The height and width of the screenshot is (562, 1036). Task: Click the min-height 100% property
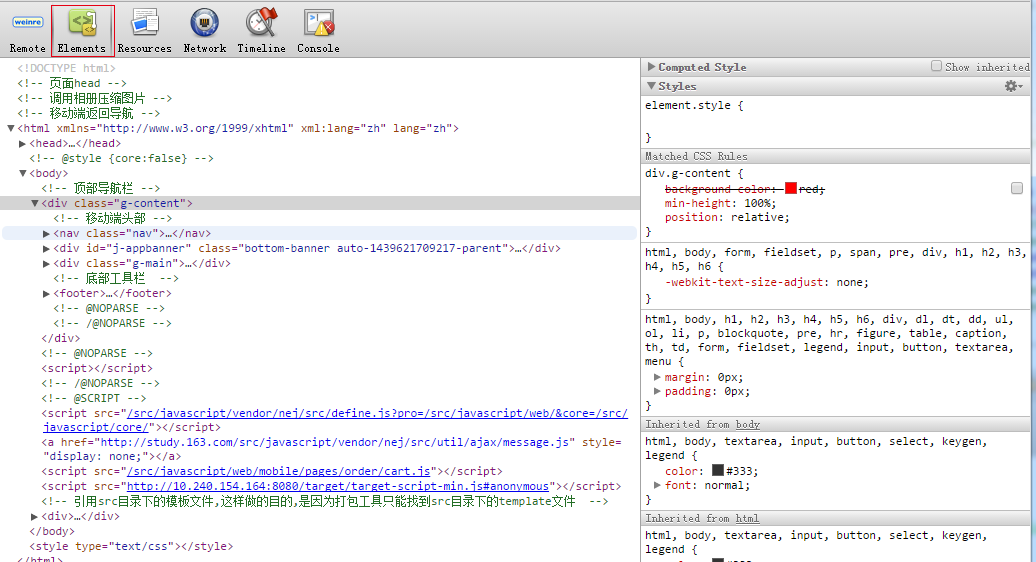(720, 203)
